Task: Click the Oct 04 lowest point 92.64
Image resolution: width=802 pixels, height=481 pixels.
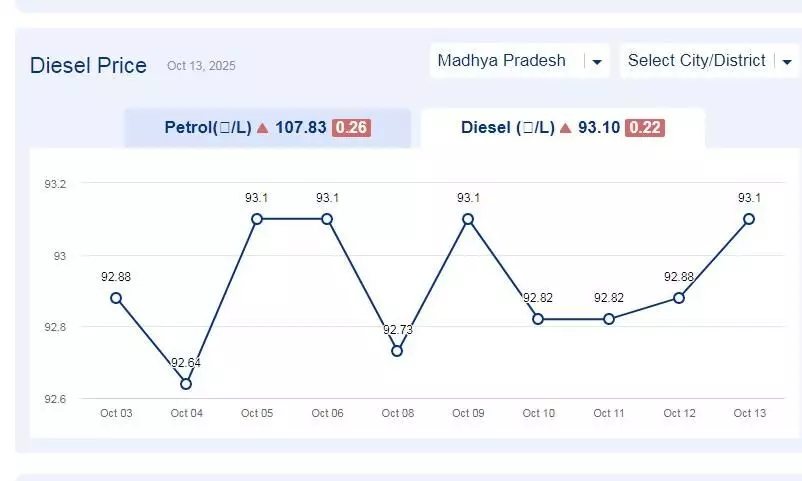Action: (x=186, y=384)
